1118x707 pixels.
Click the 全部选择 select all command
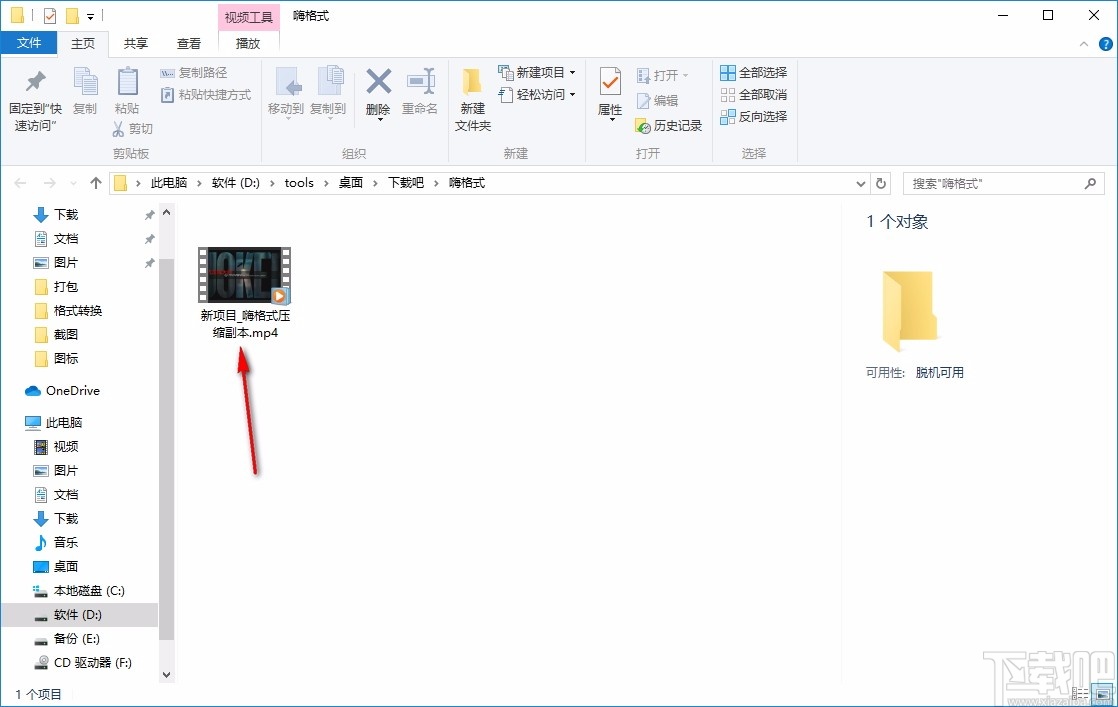click(754, 72)
